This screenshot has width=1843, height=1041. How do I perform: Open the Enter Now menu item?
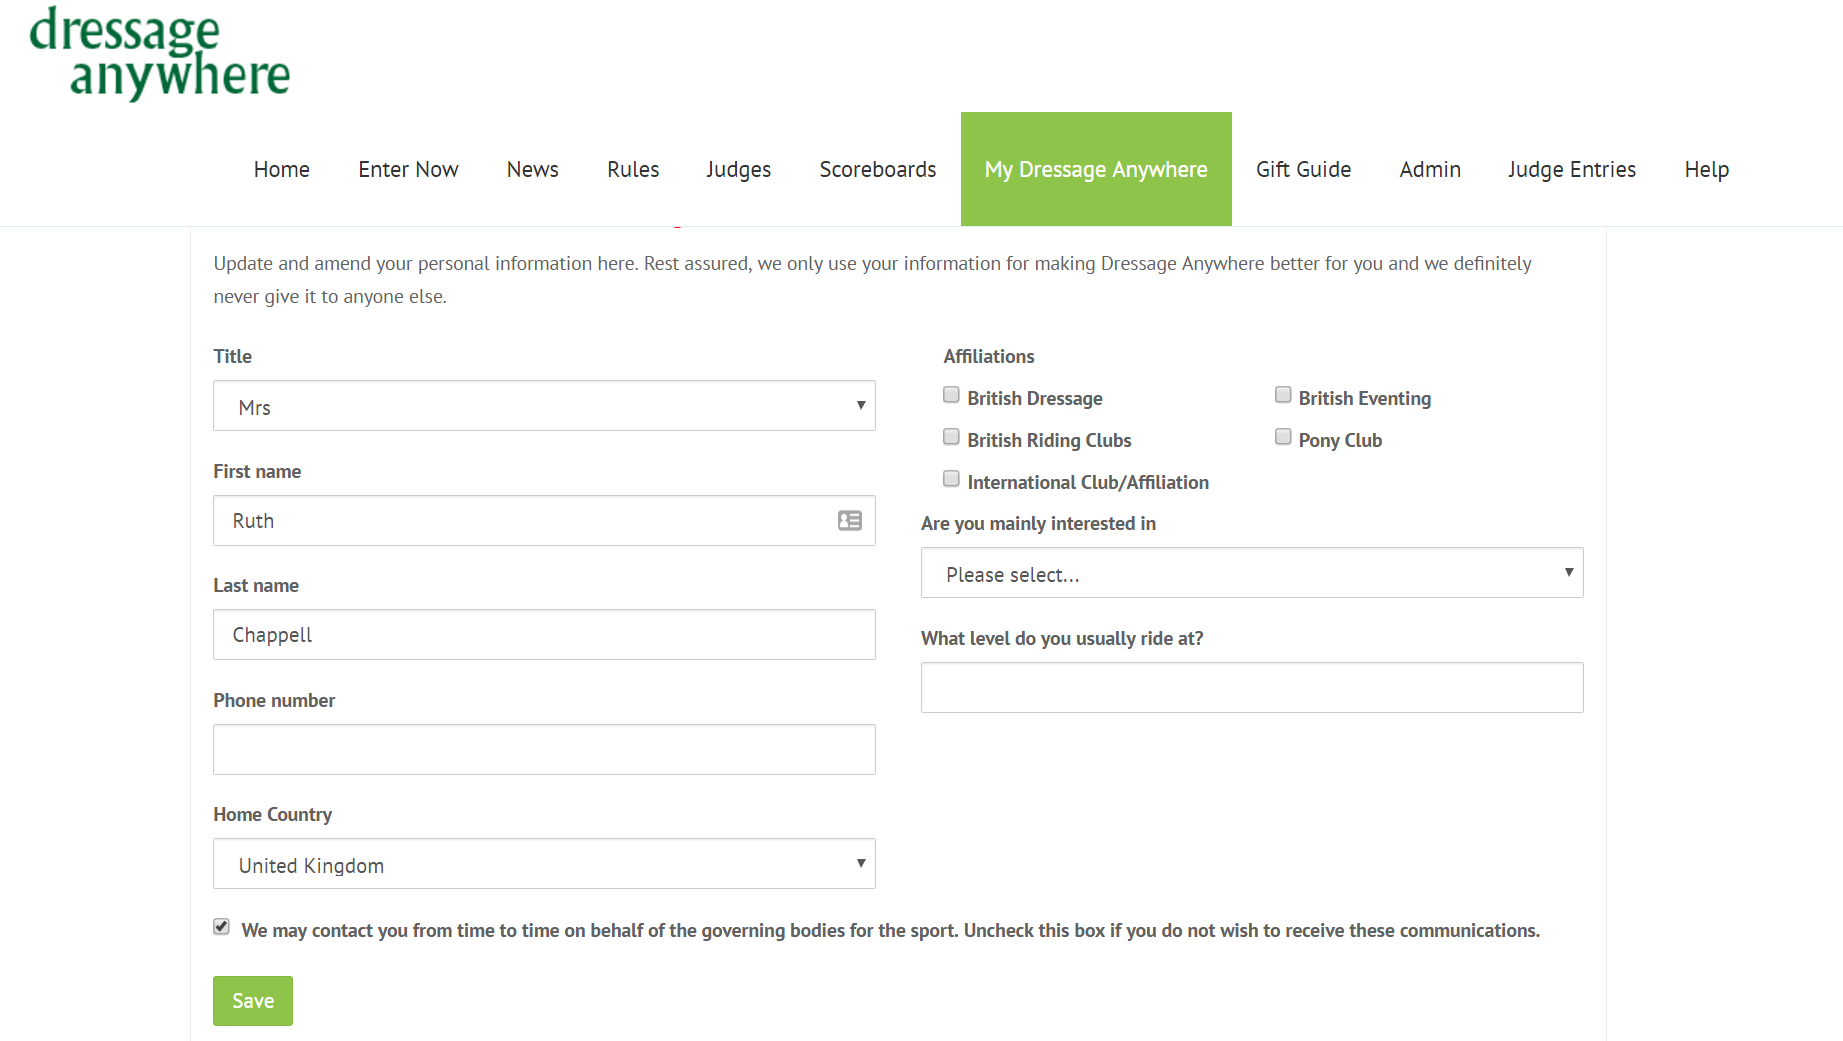point(408,169)
